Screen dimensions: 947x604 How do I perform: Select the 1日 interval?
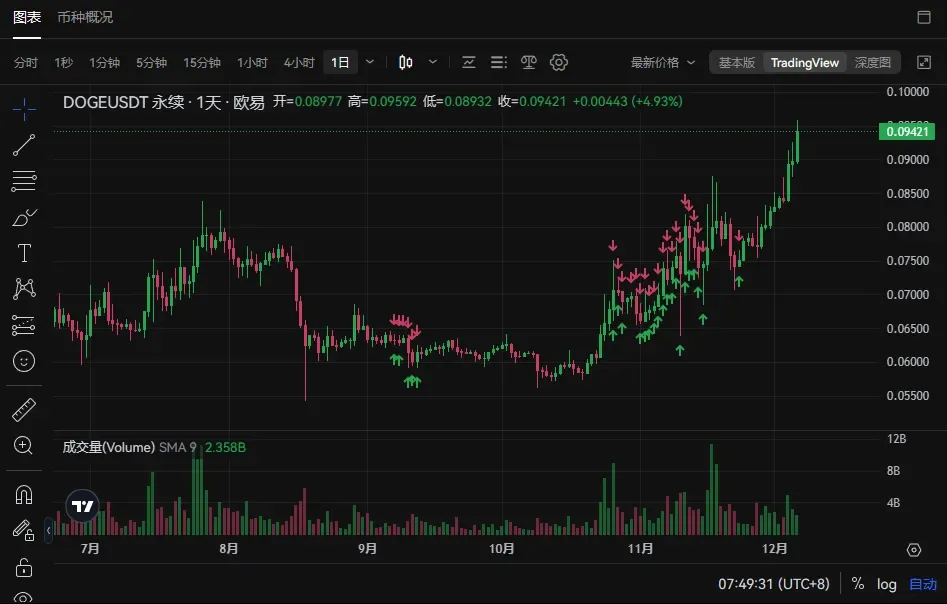tap(340, 62)
